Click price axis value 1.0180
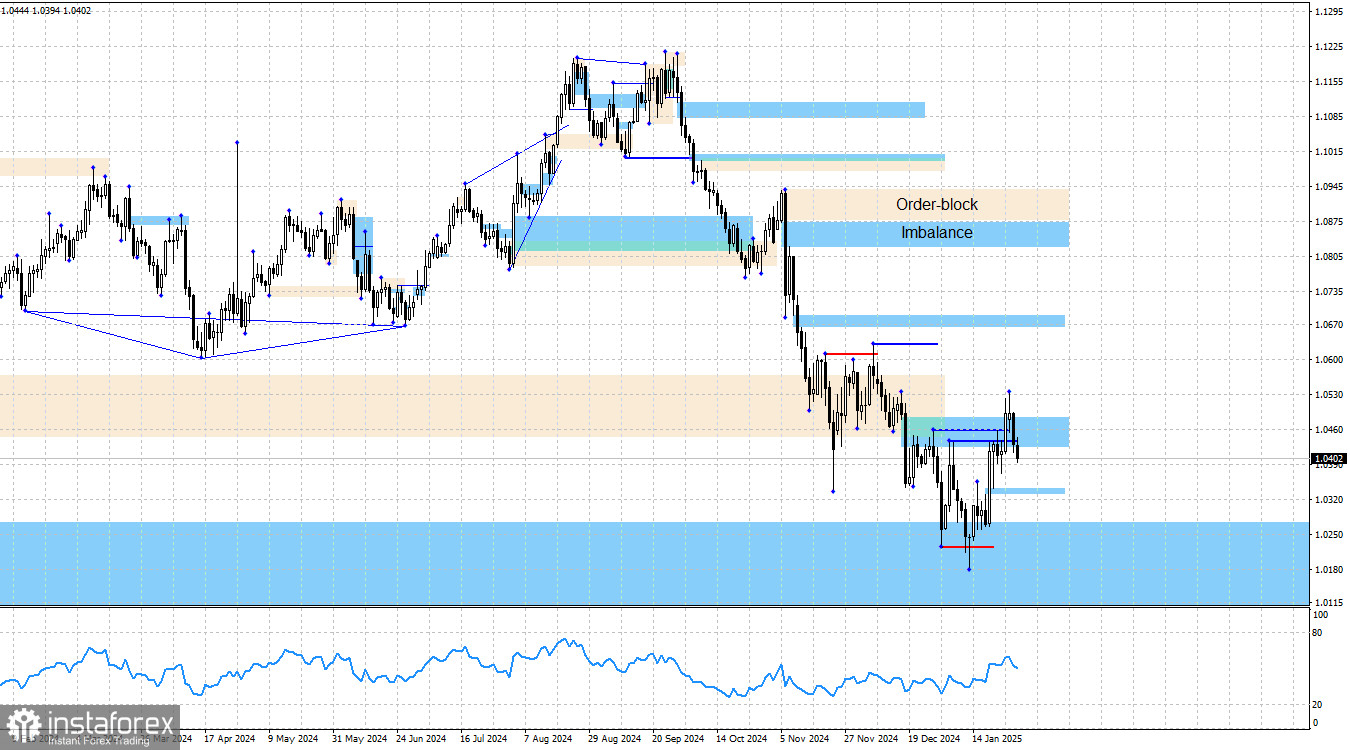The width and height of the screenshot is (1350, 750). pyautogui.click(x=1329, y=570)
